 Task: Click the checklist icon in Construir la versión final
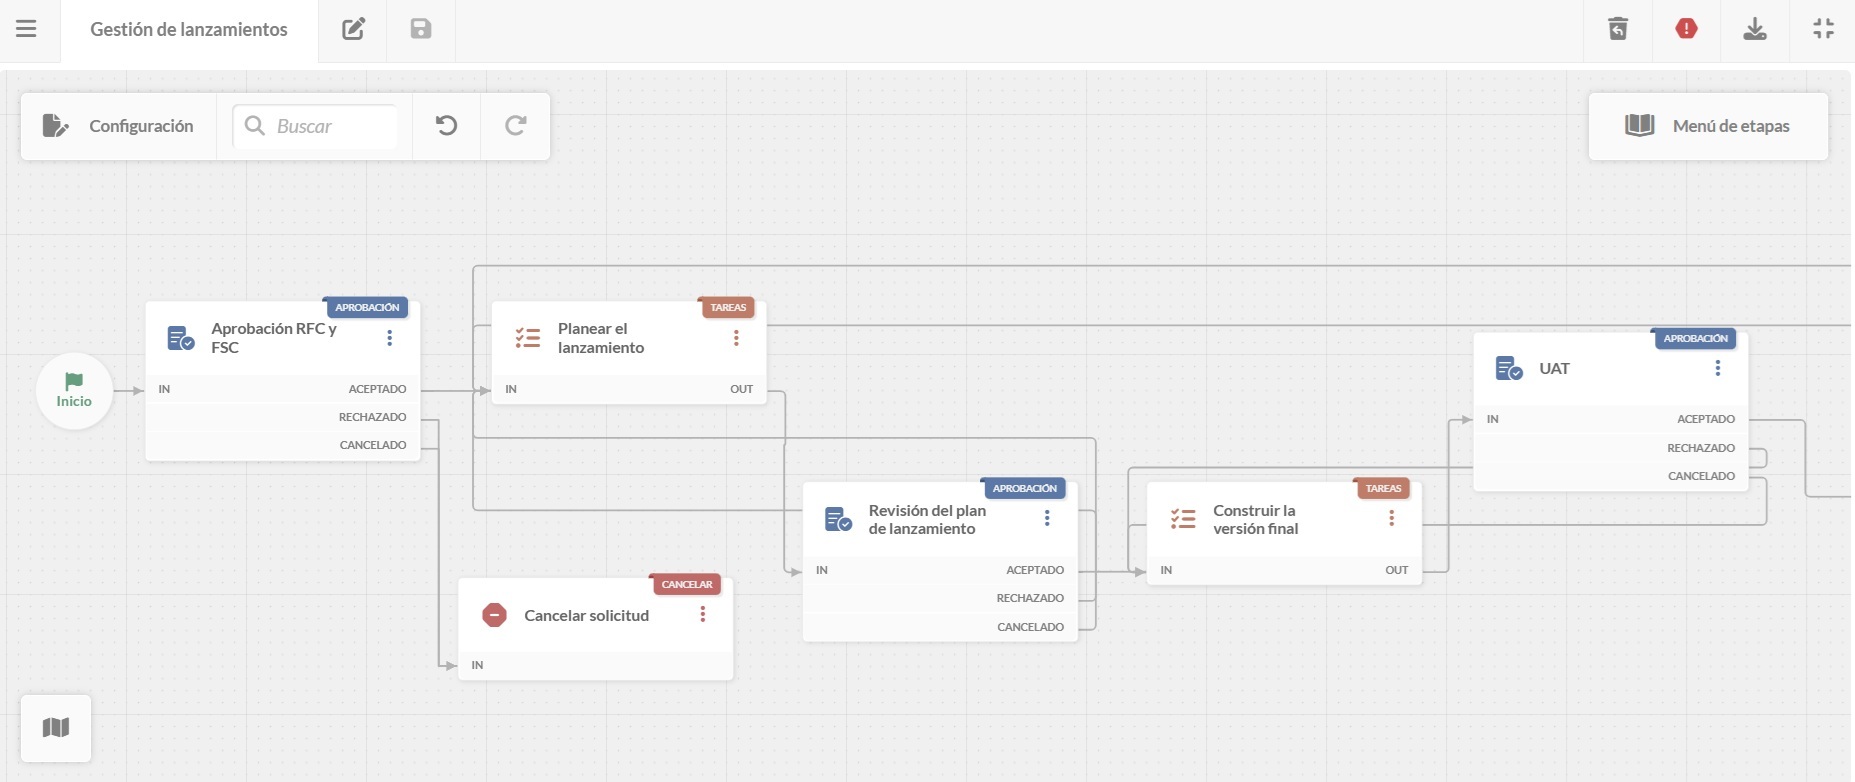pyautogui.click(x=1183, y=519)
